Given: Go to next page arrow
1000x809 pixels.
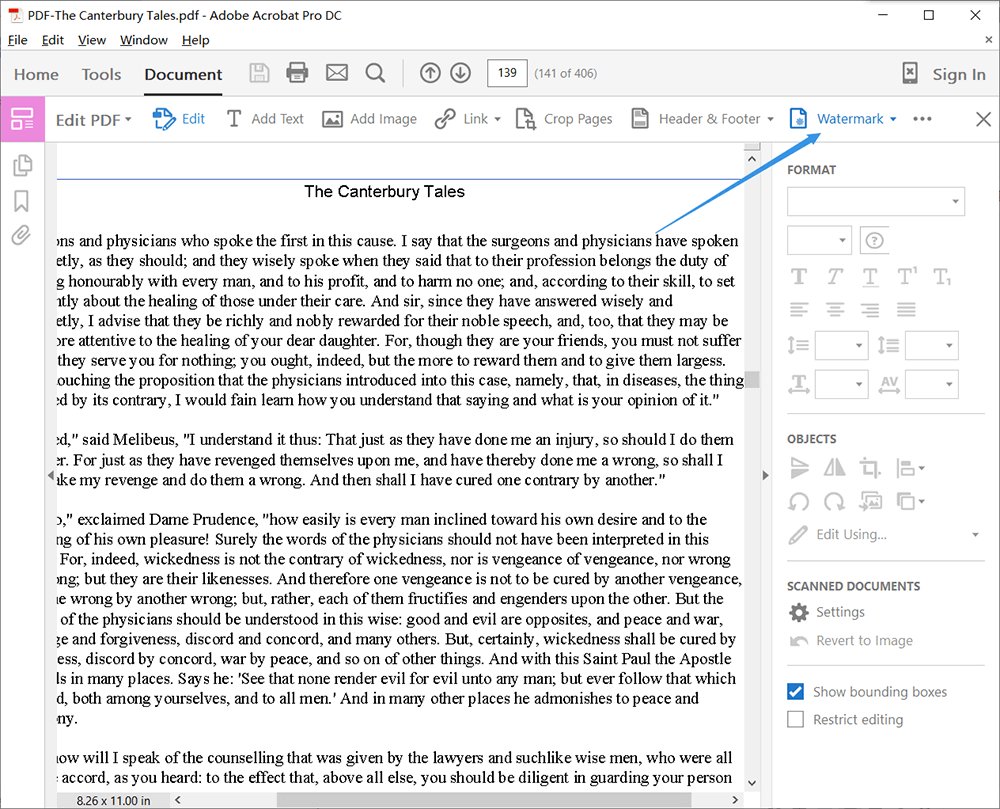Looking at the screenshot, I should click(460, 73).
